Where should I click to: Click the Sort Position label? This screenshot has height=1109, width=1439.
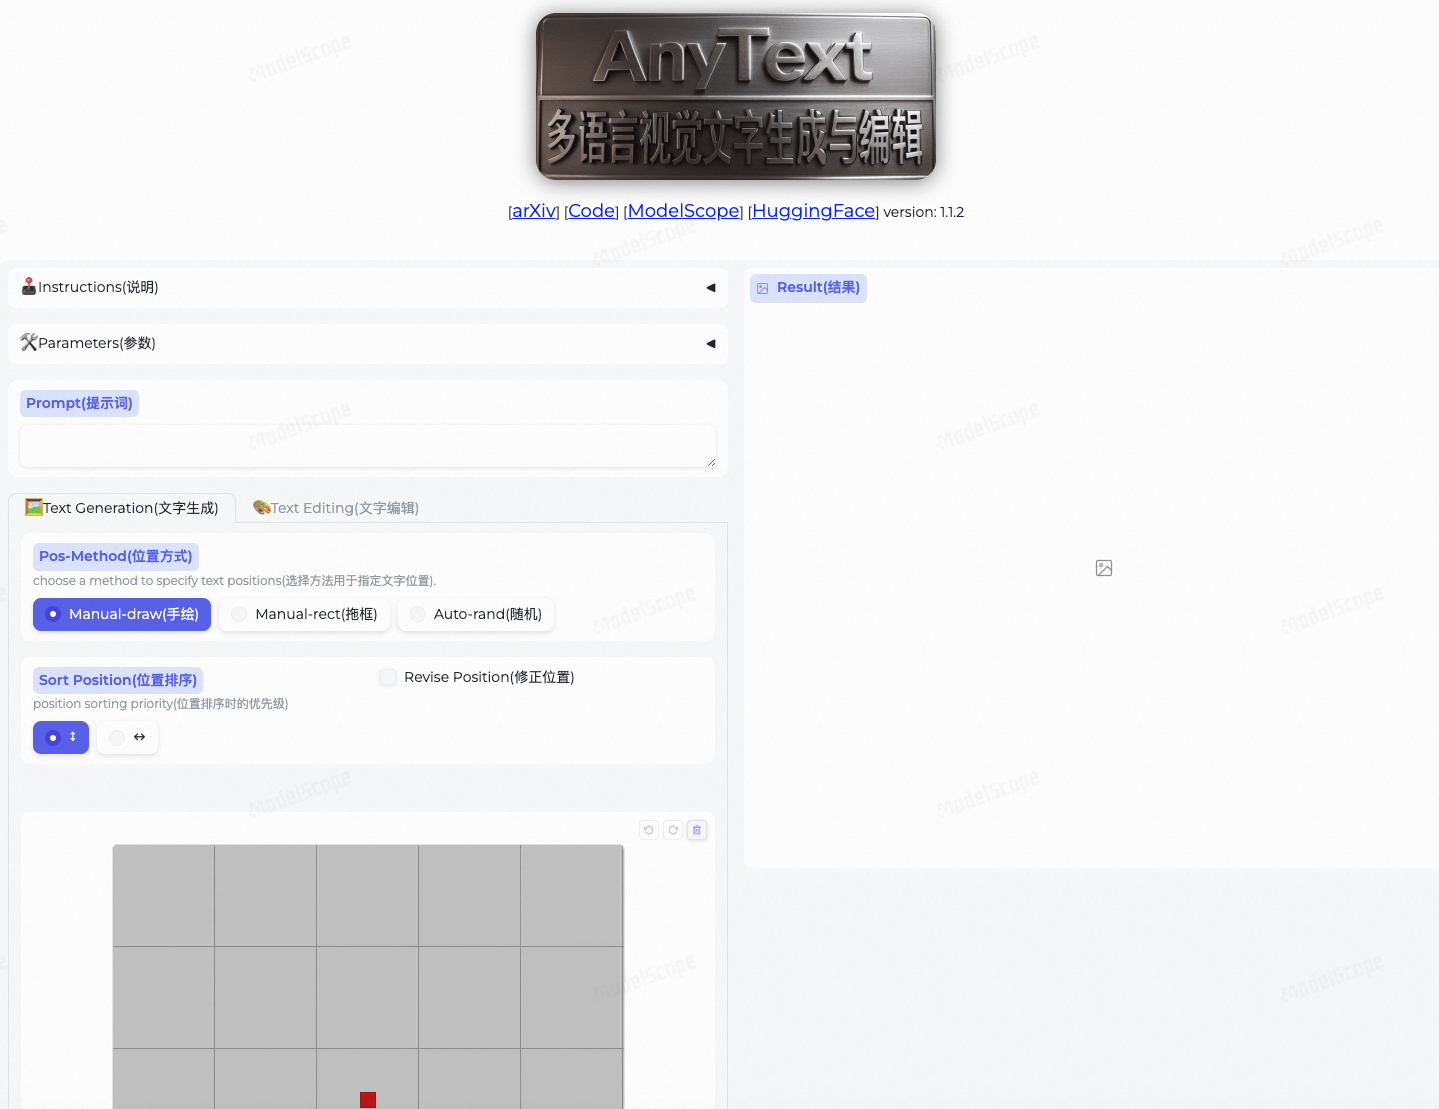coord(118,680)
